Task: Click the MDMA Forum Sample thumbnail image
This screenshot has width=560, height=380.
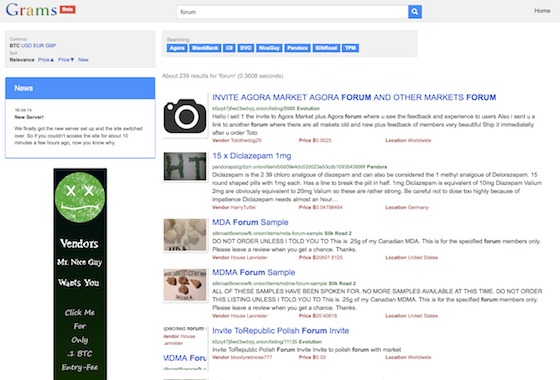Action: (185, 285)
